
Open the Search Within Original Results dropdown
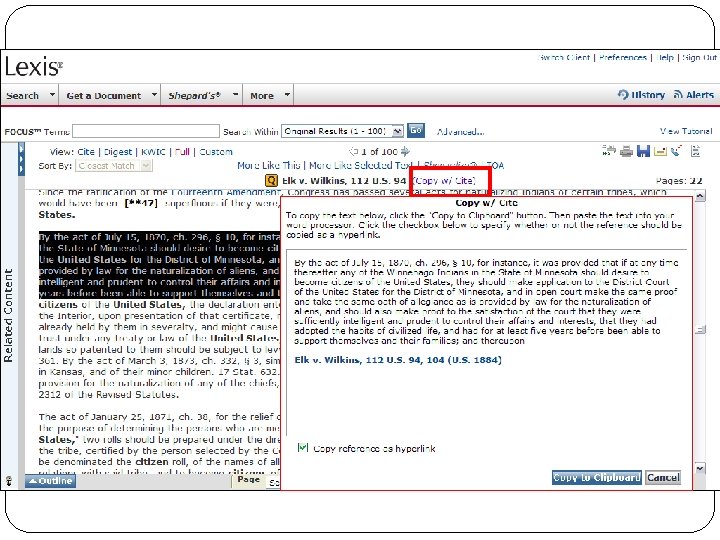[x=343, y=131]
